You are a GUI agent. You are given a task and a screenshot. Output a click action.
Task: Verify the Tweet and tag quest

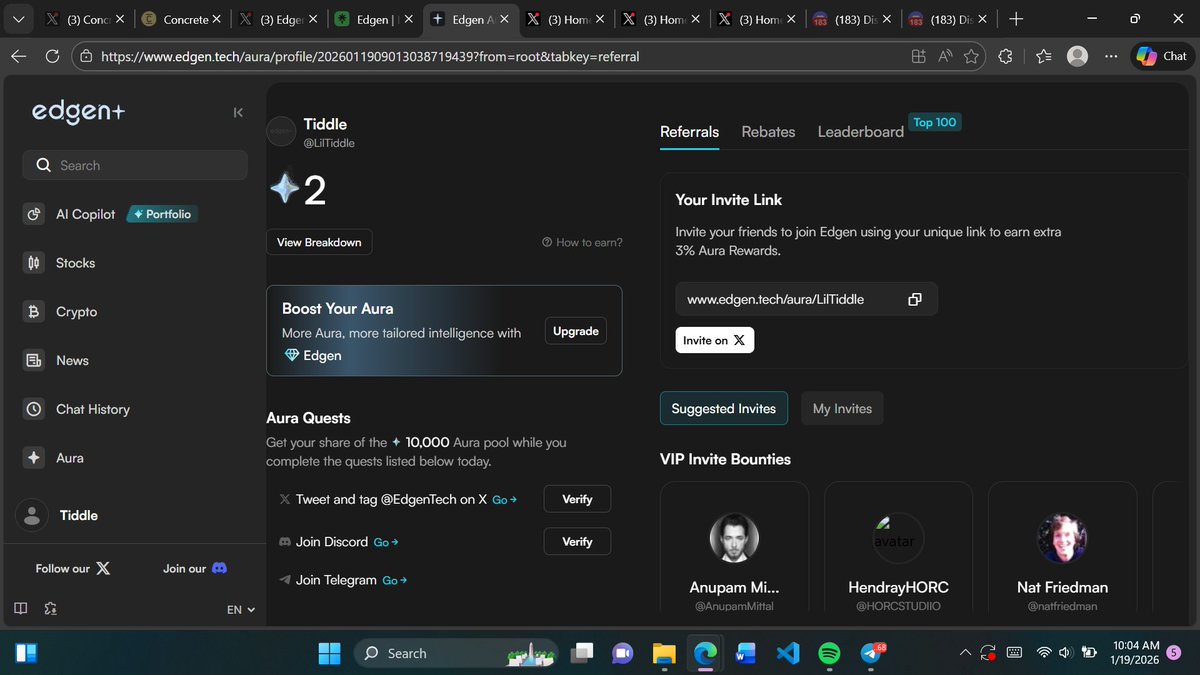point(577,499)
